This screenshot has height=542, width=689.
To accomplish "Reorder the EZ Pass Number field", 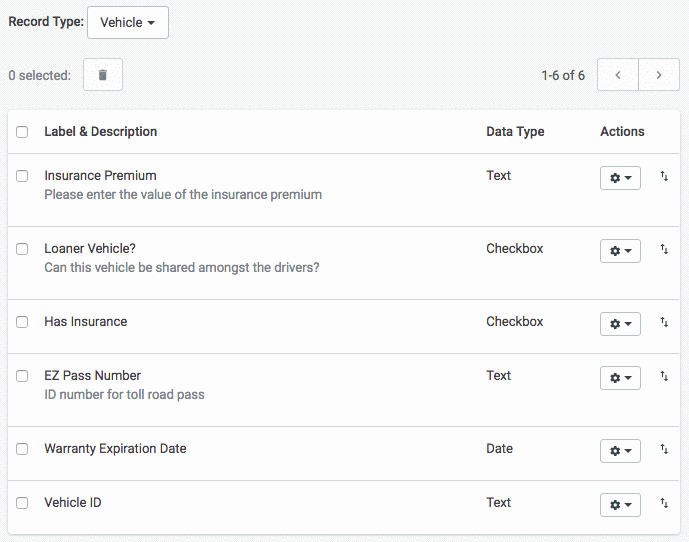I will (x=664, y=377).
